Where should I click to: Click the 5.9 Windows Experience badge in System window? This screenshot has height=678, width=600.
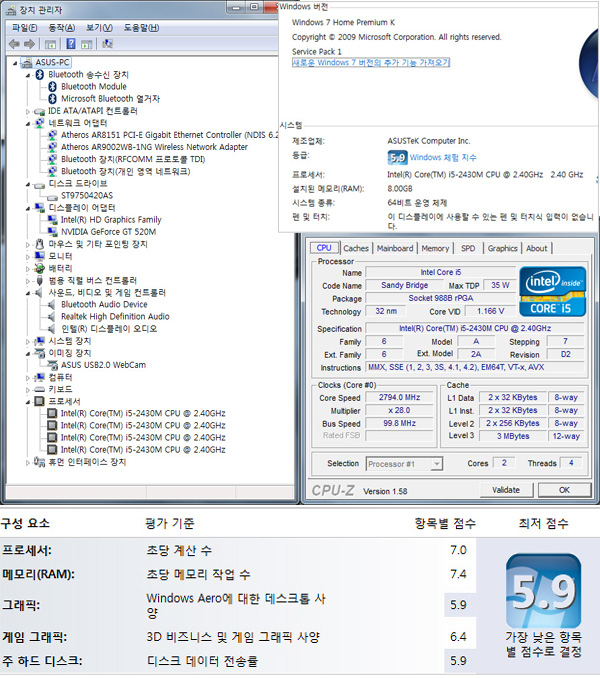(x=397, y=157)
